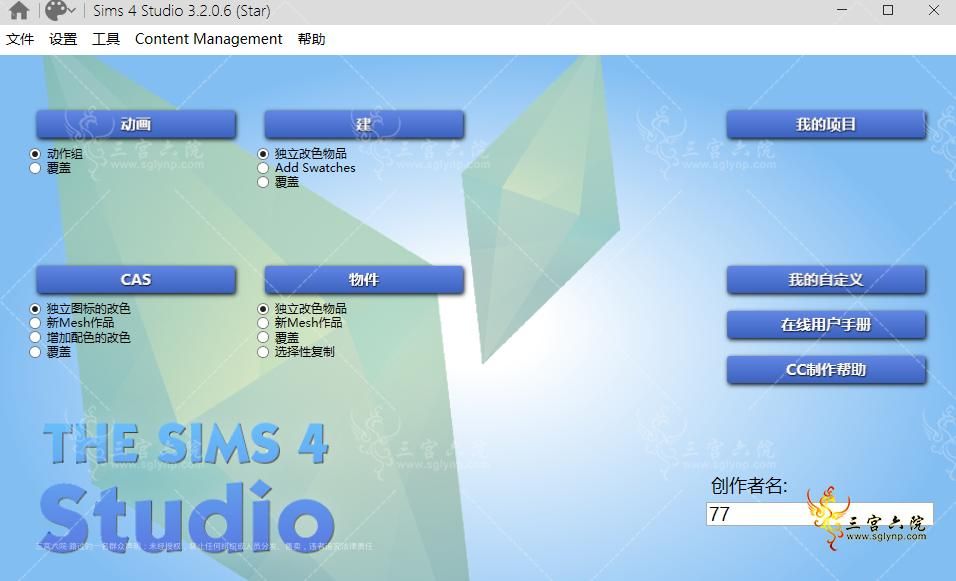Select 覆盖 under CAS

[35, 352]
